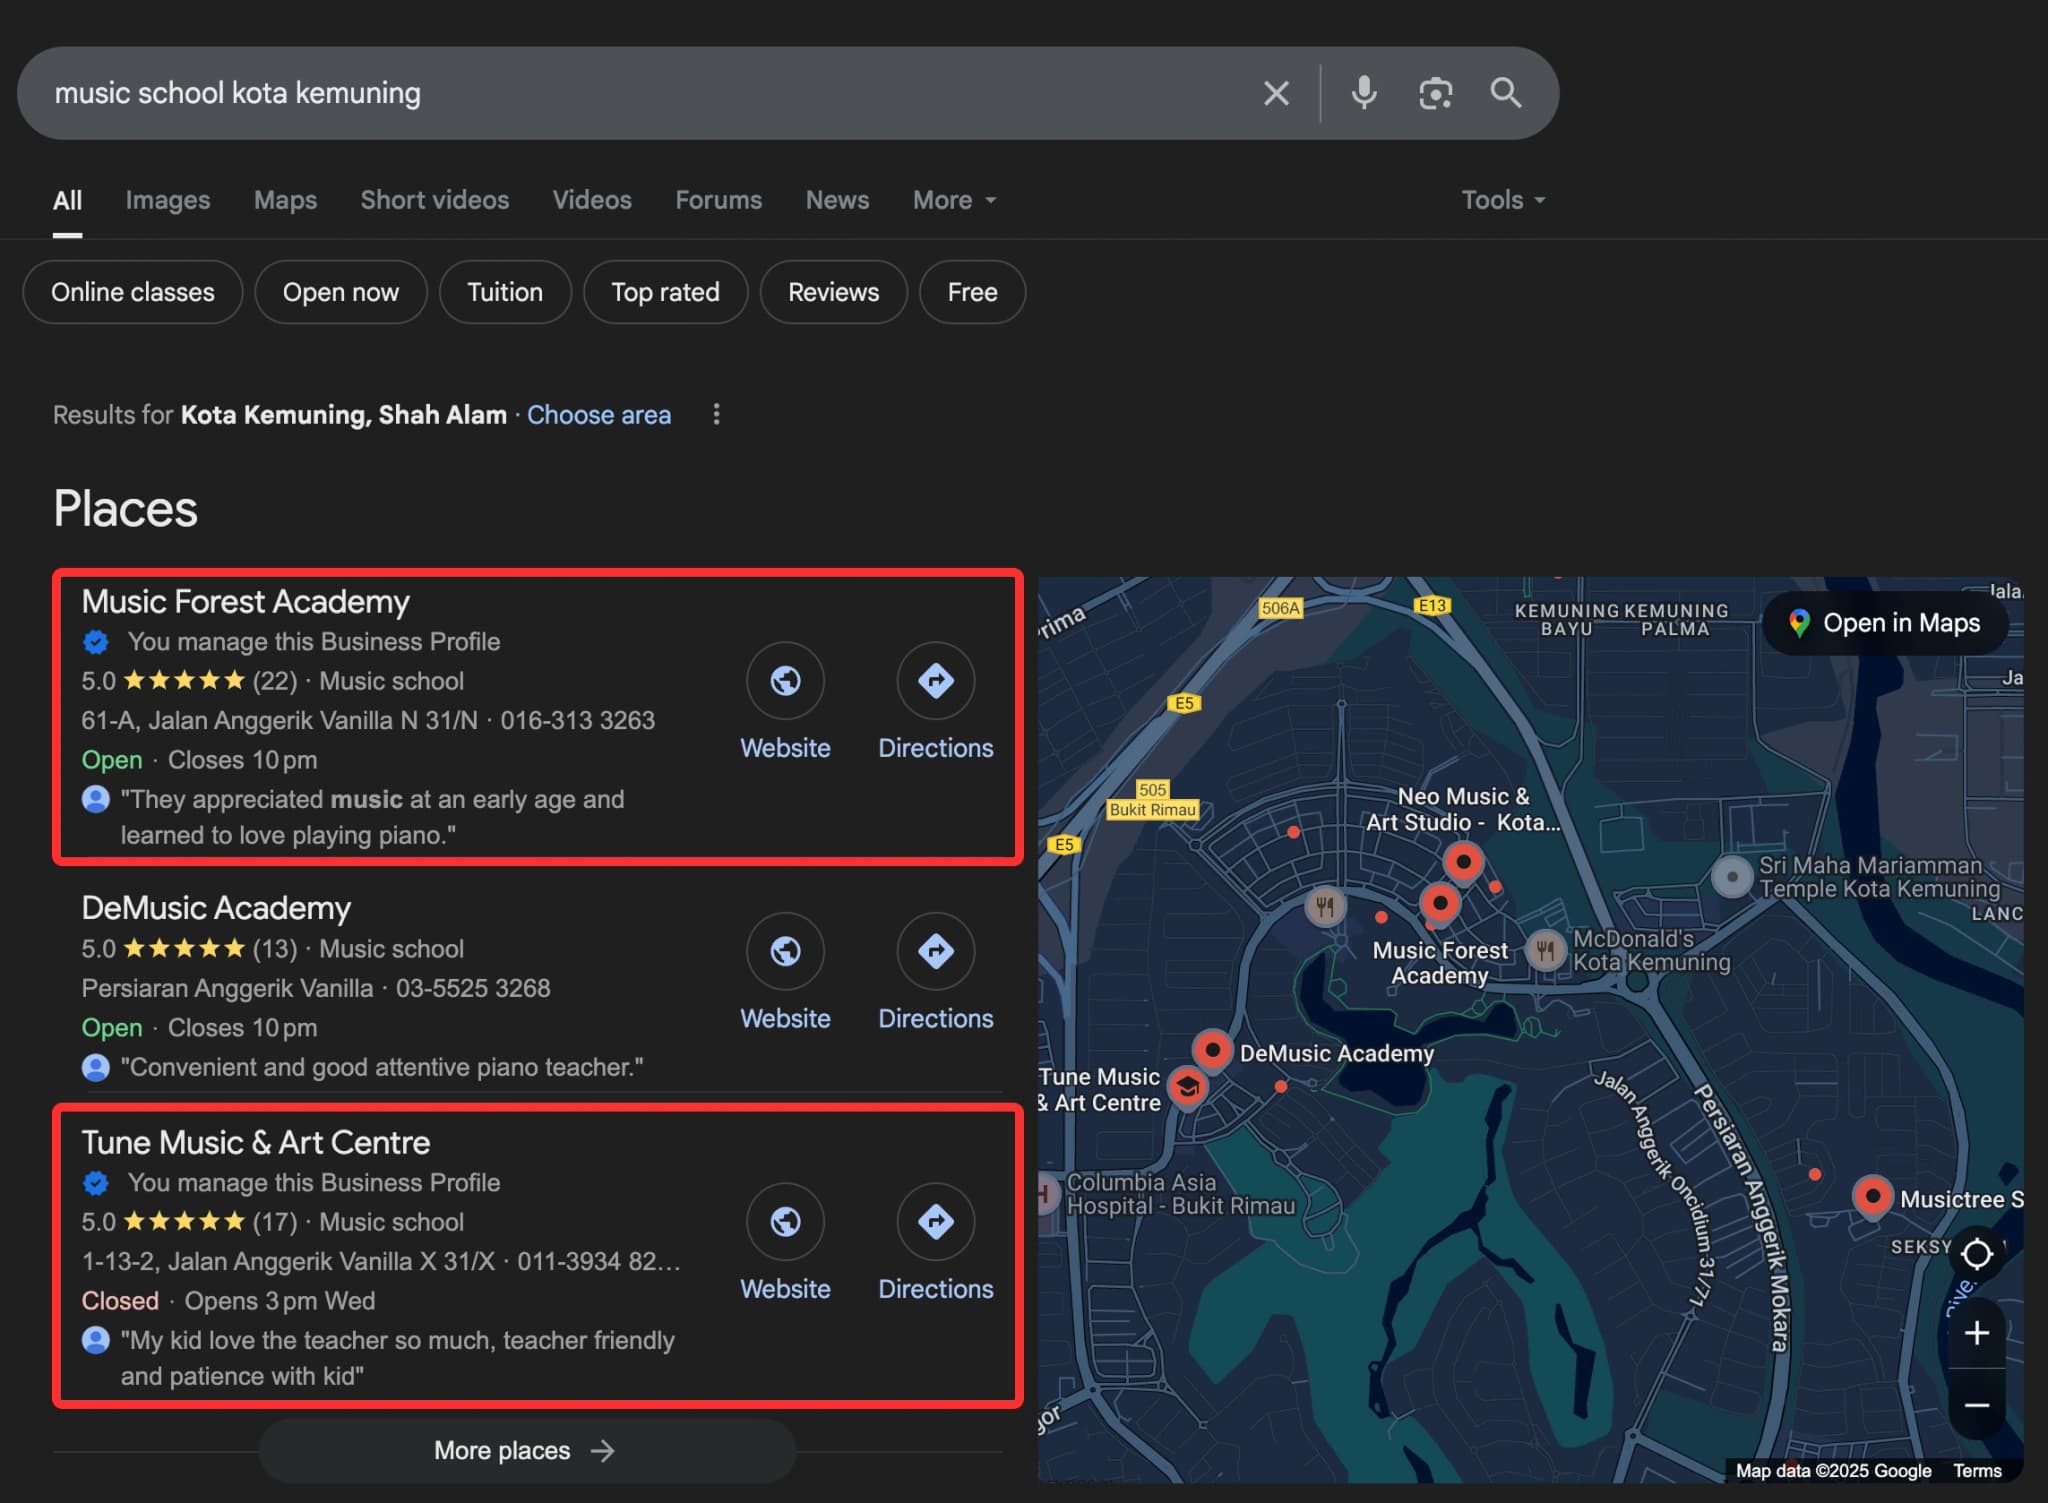Zoom in on the map
Screen dimensions: 2048x1503
coord(1976,1333)
